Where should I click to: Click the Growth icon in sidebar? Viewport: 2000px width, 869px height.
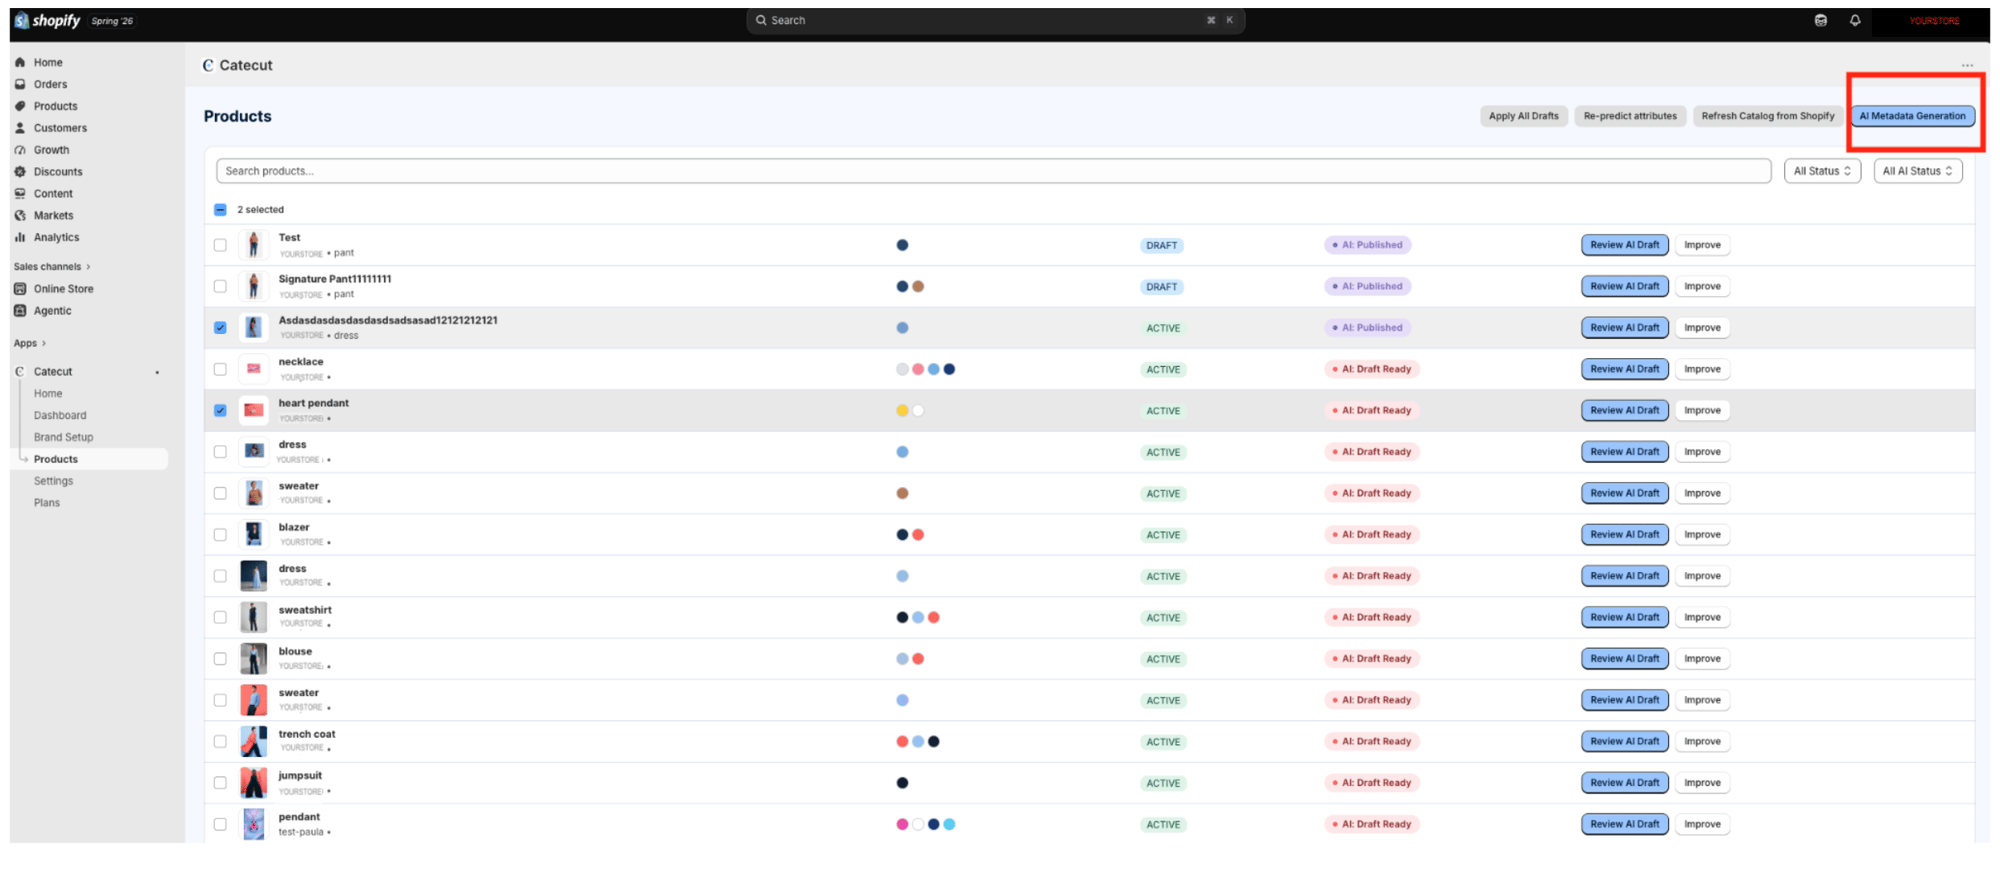tap(20, 150)
